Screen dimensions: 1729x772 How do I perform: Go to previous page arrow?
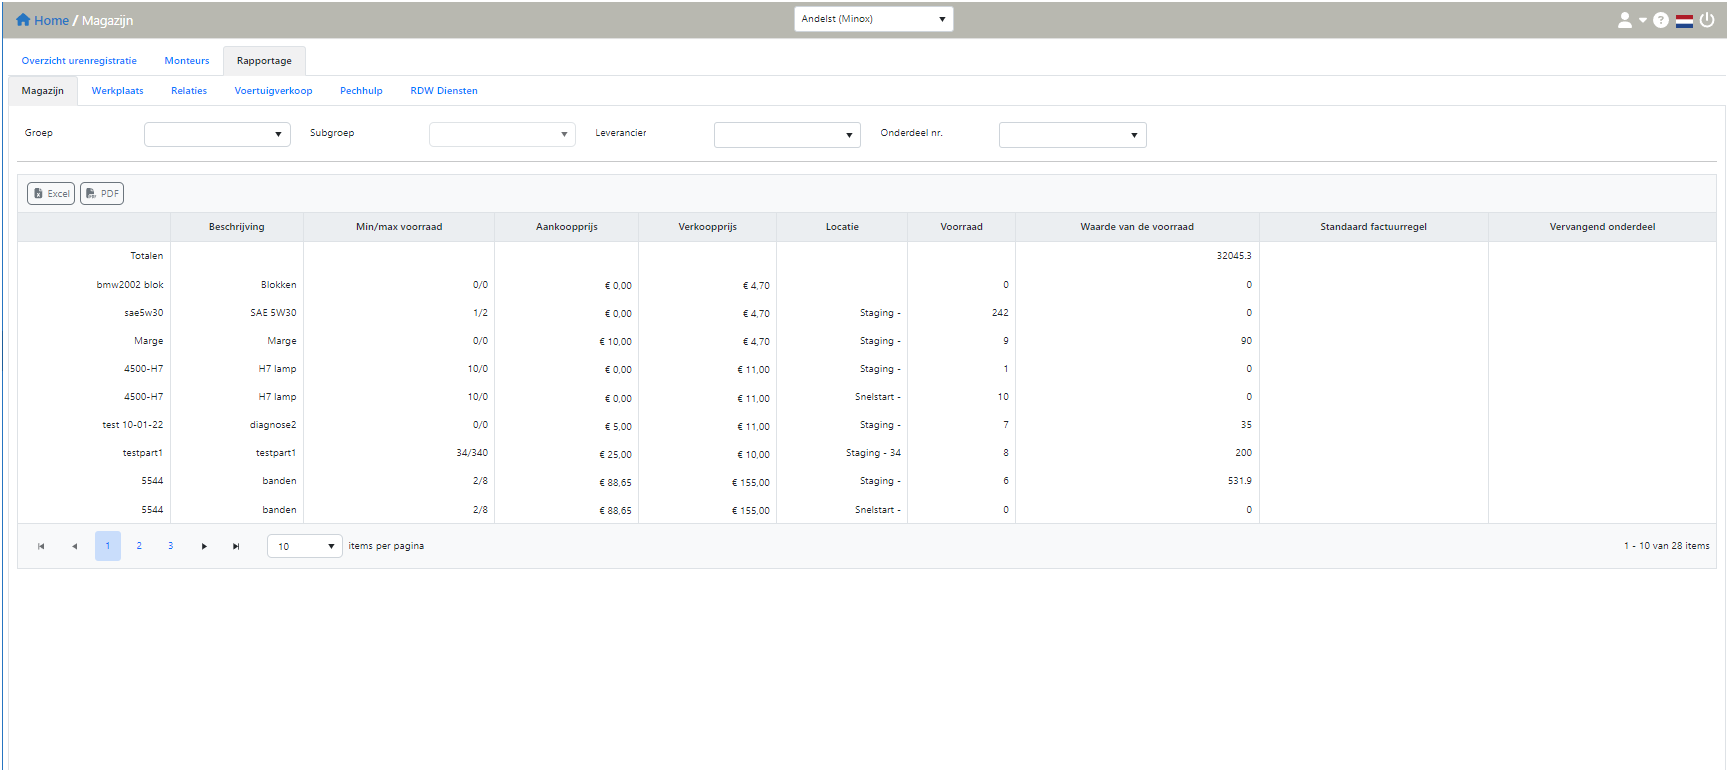(x=74, y=546)
